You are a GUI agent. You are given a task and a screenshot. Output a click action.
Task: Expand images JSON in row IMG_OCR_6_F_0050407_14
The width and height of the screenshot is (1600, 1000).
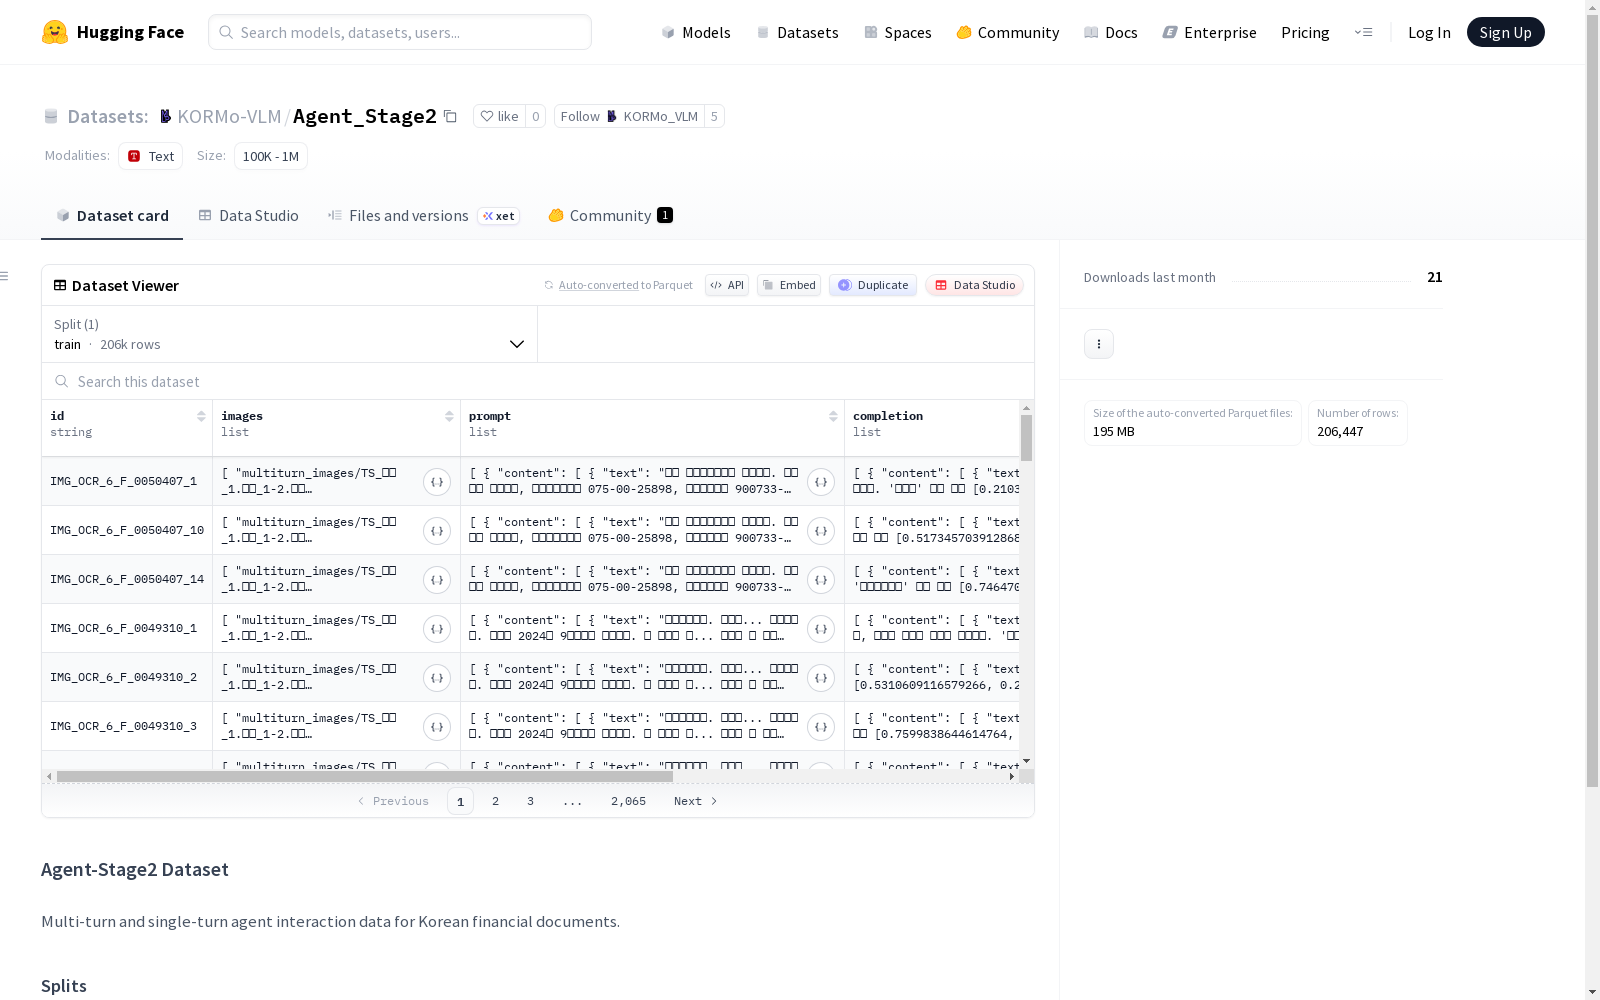[x=437, y=580]
